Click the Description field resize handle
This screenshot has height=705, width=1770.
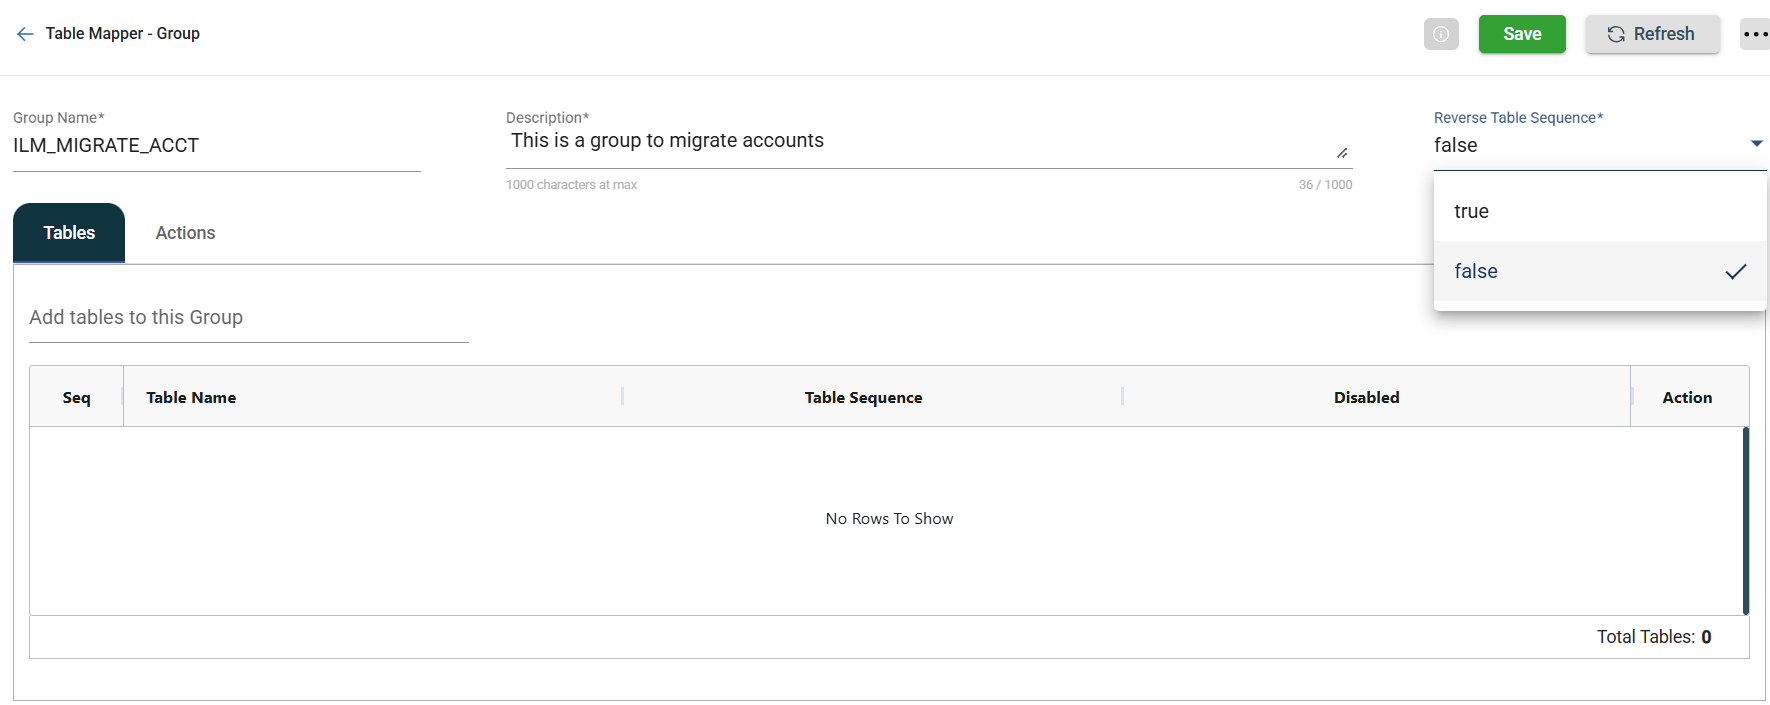pyautogui.click(x=1342, y=153)
